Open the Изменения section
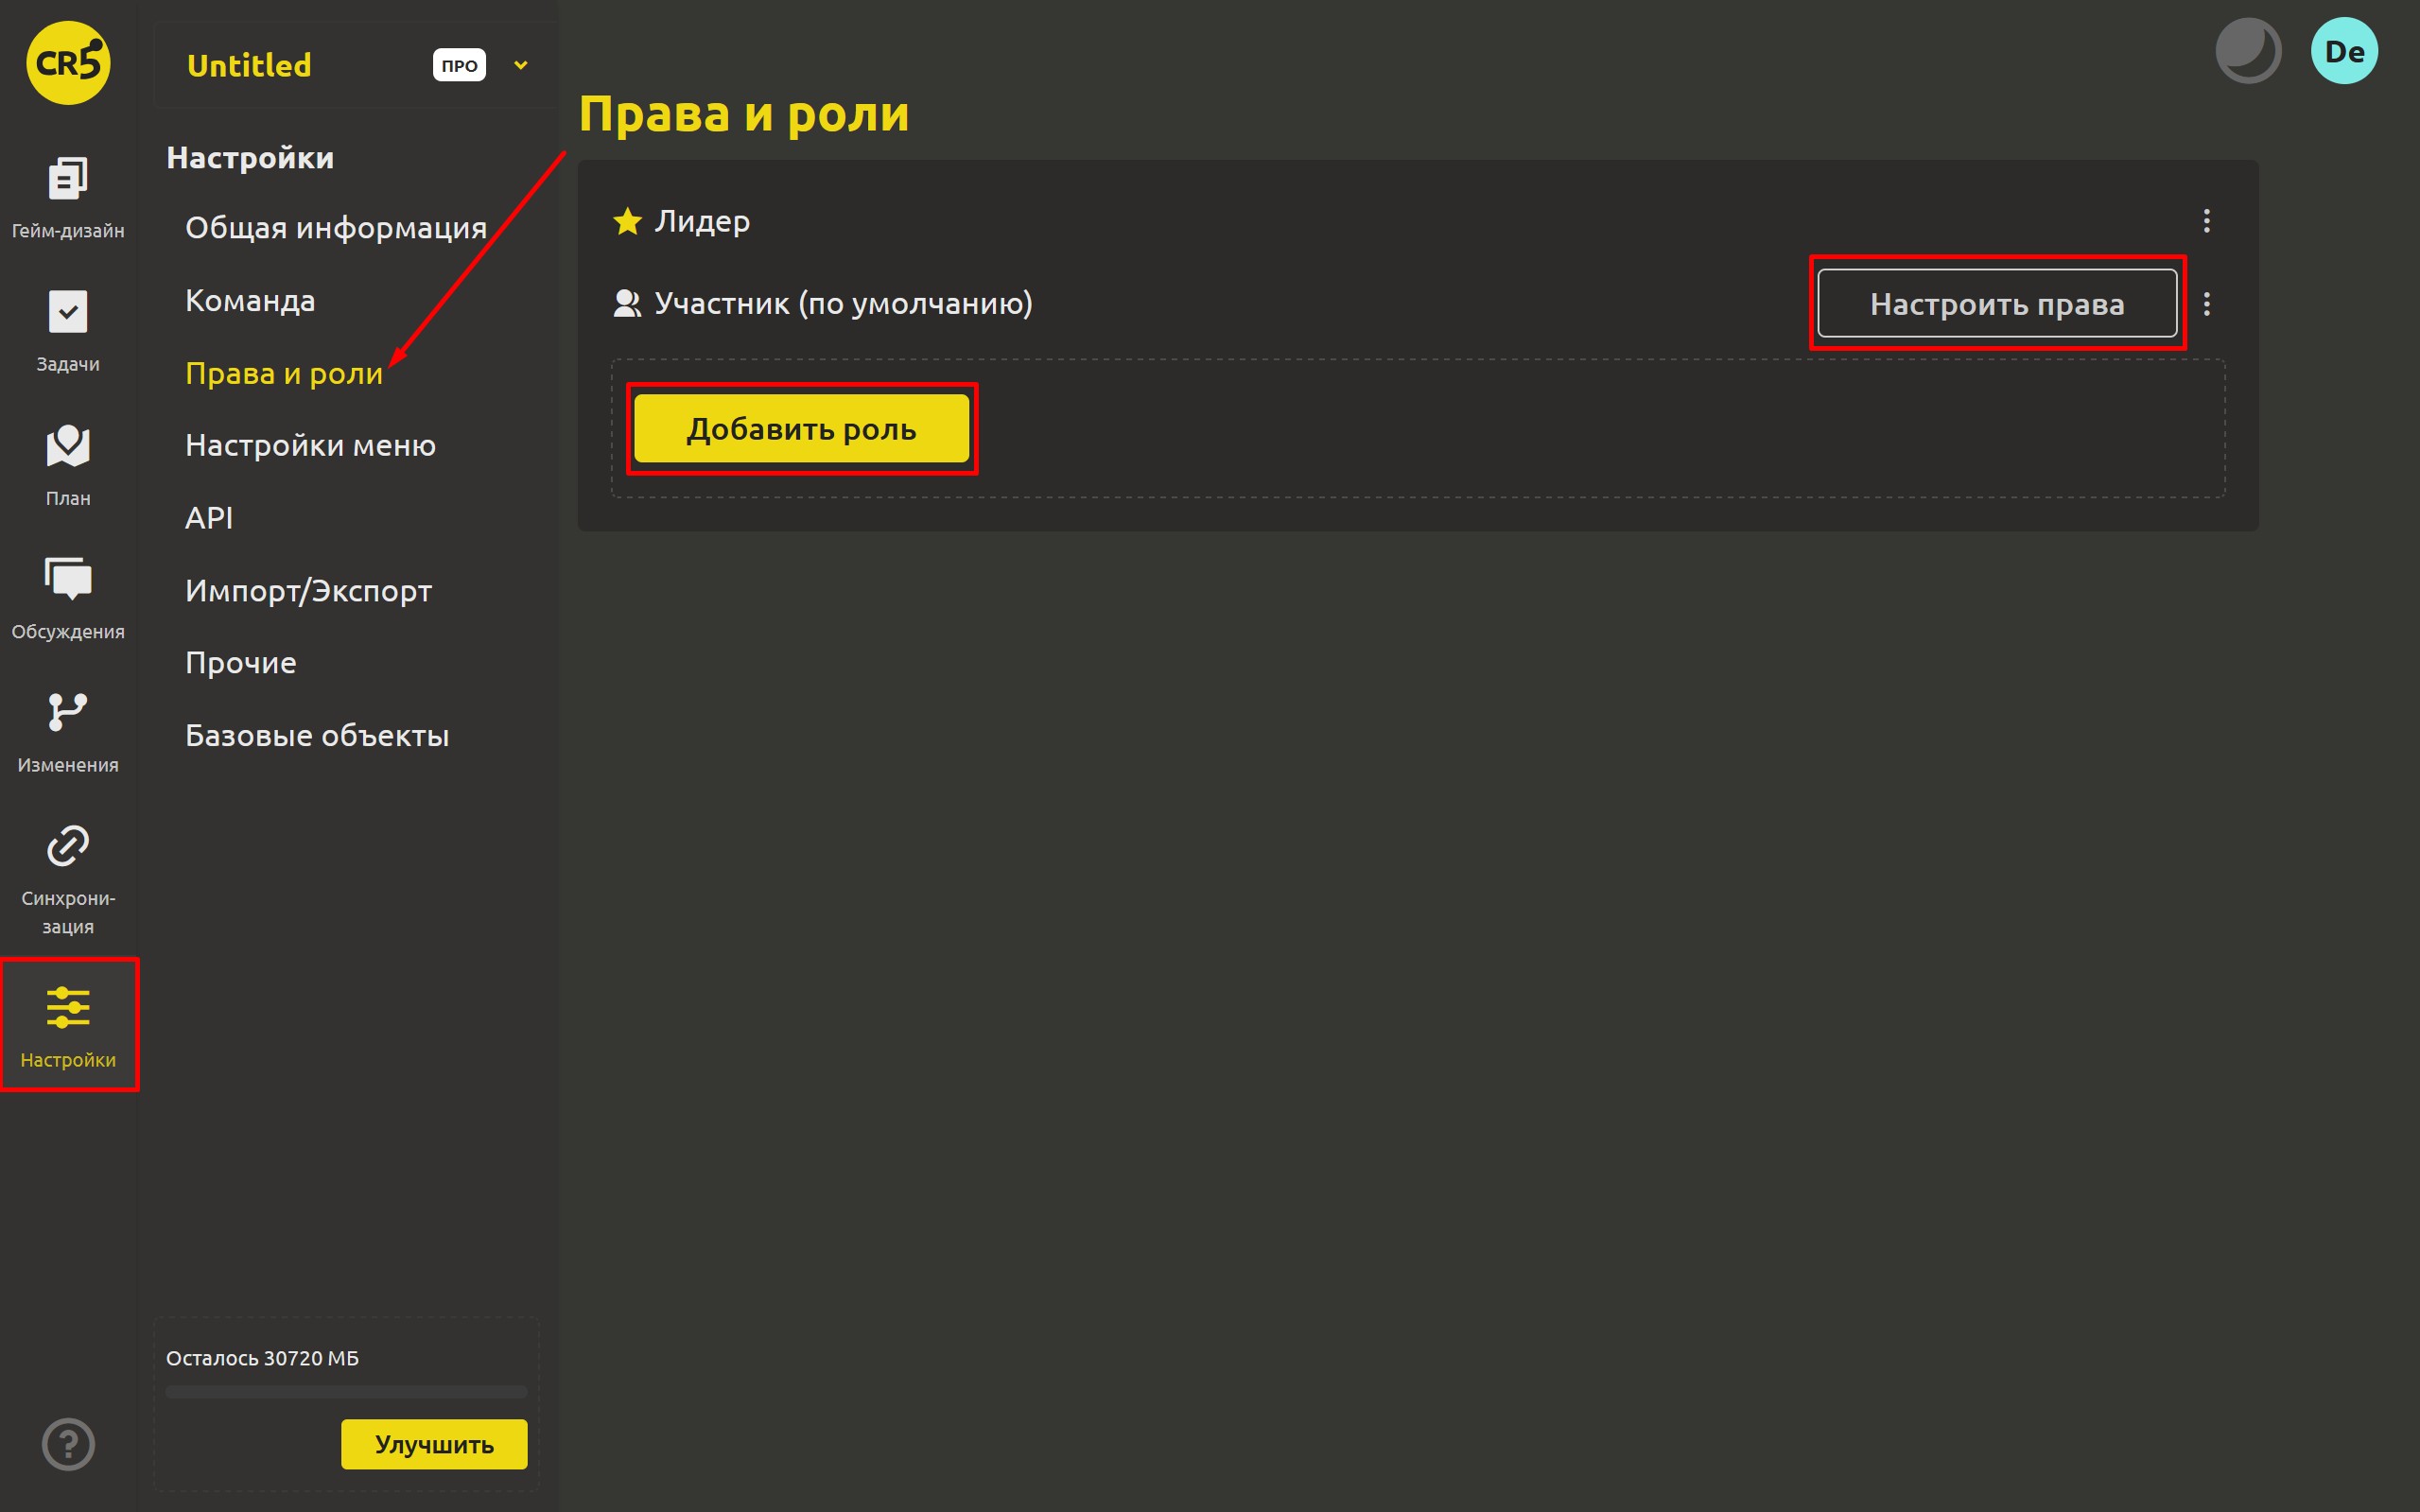Screen dimensions: 2420x1512 click(x=68, y=732)
